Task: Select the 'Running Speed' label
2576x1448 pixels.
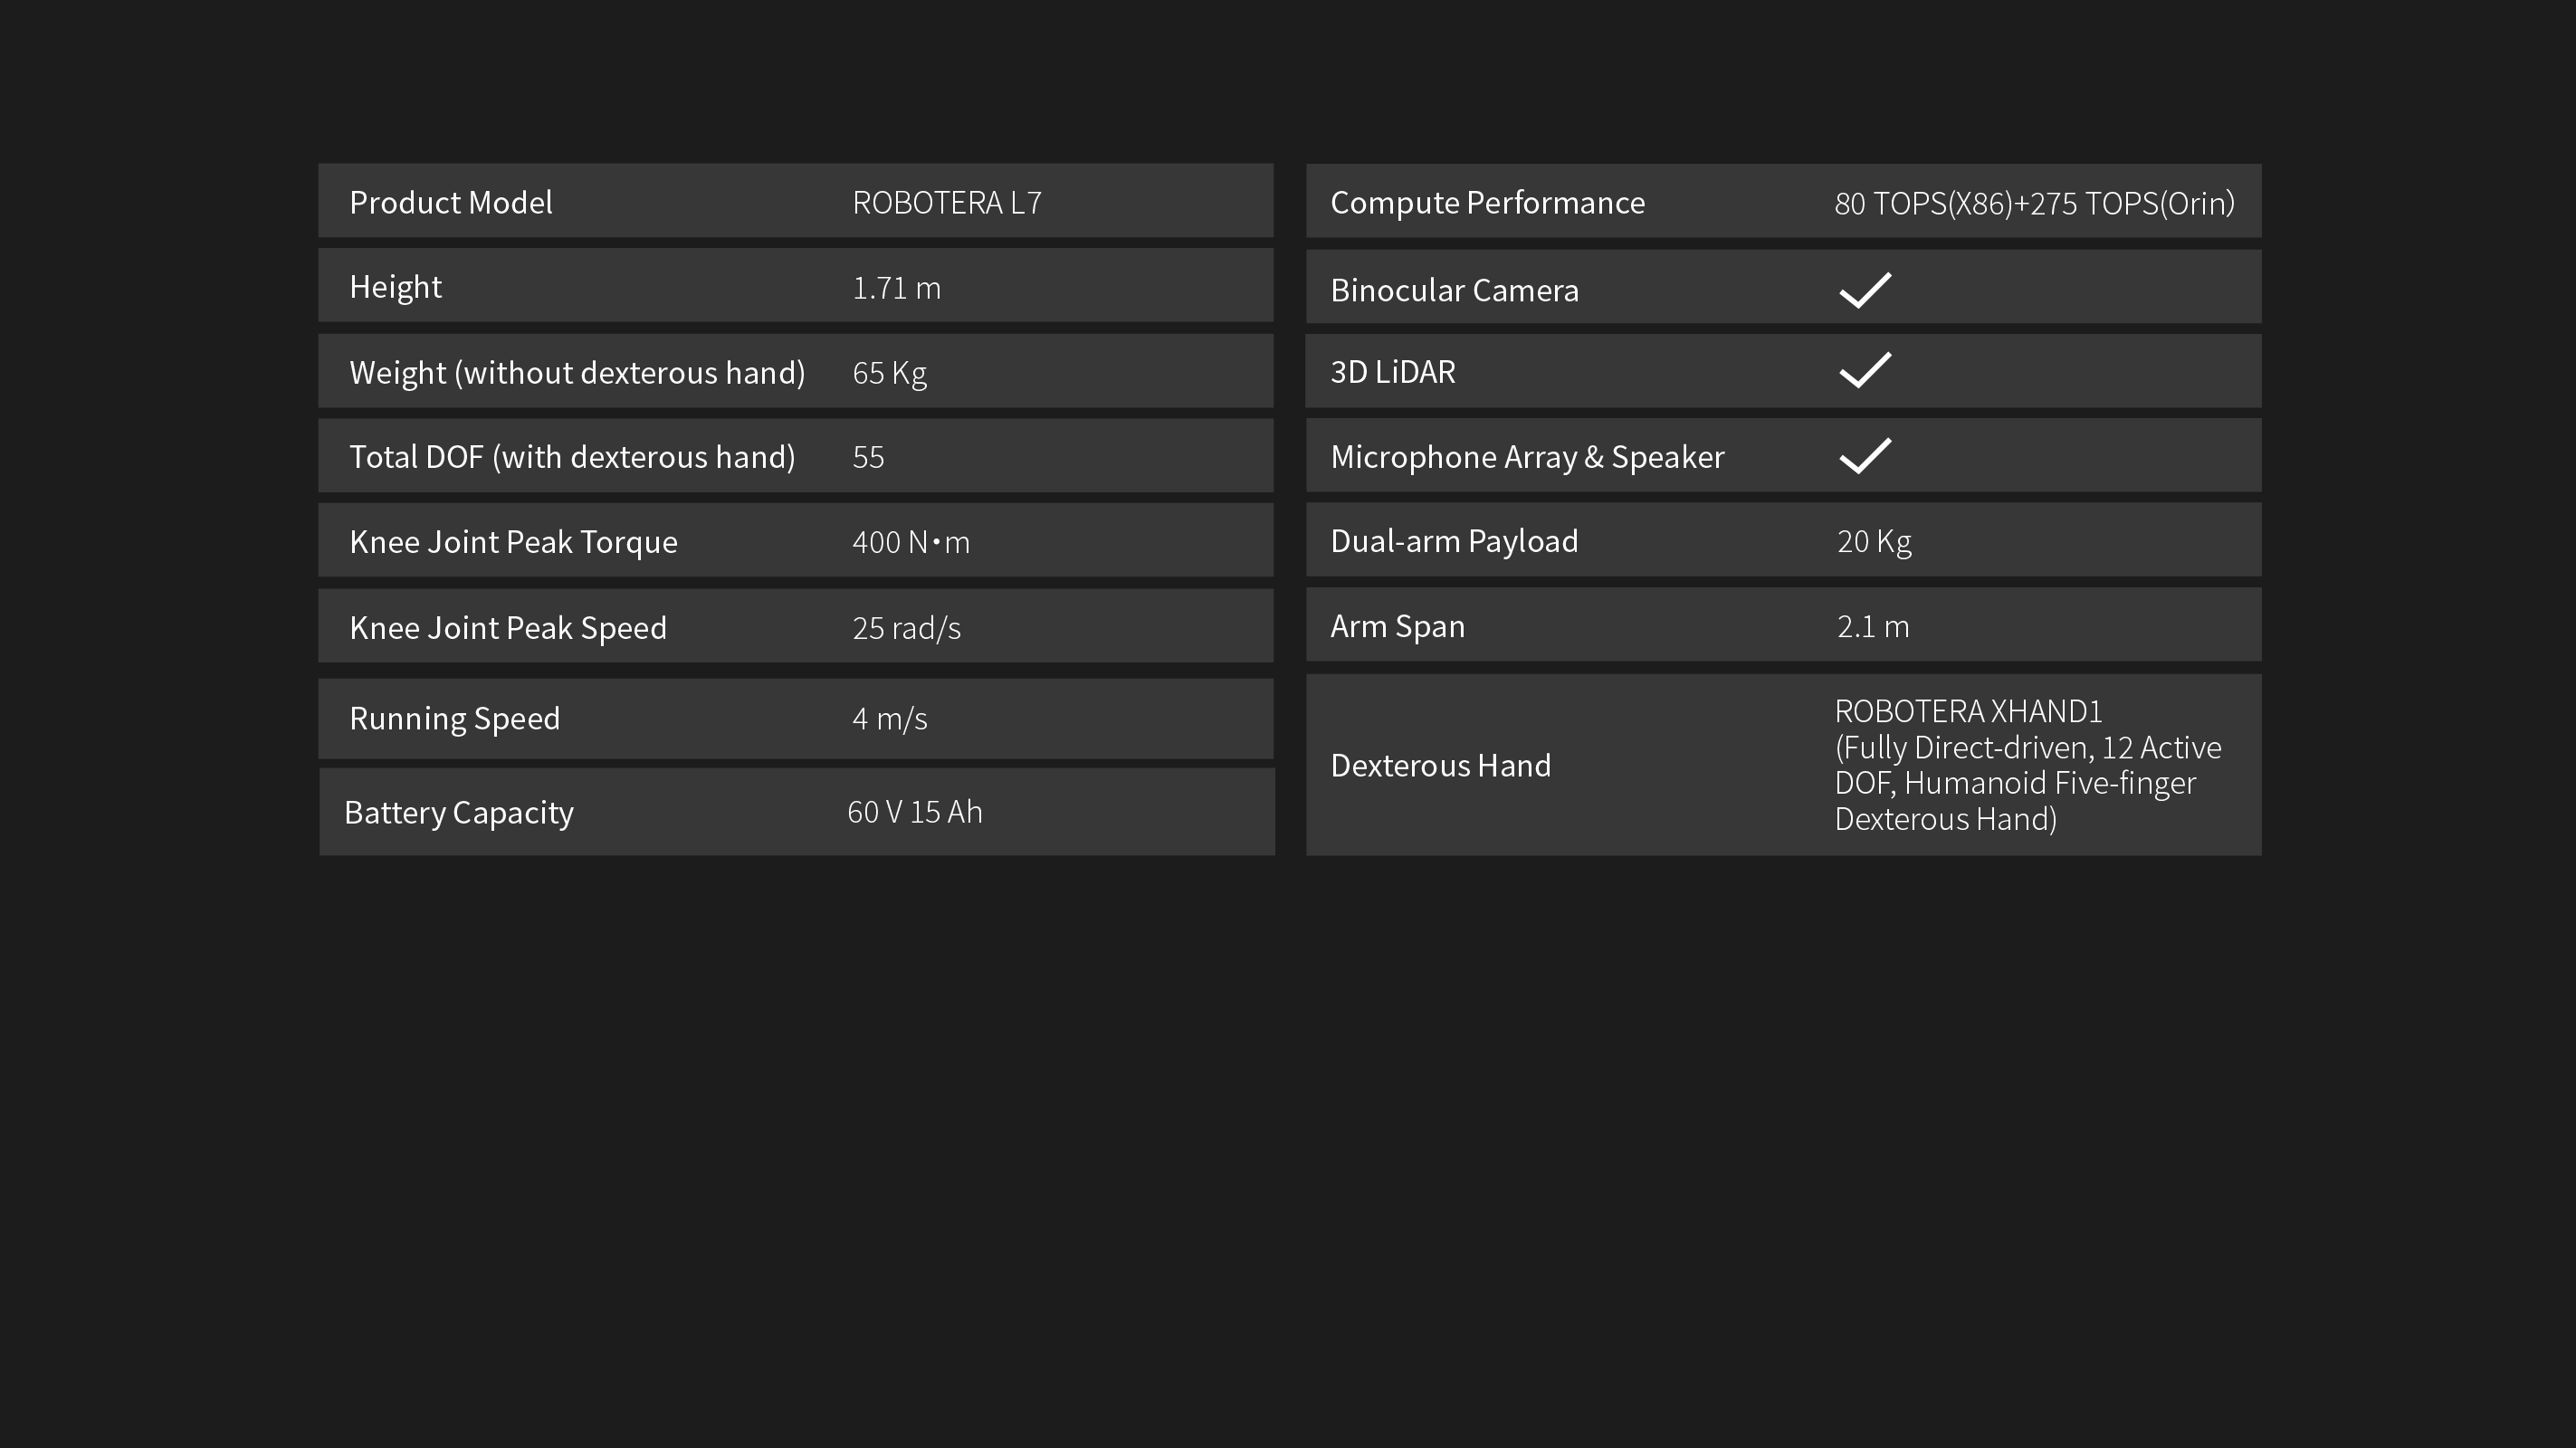Action: click(x=455, y=719)
